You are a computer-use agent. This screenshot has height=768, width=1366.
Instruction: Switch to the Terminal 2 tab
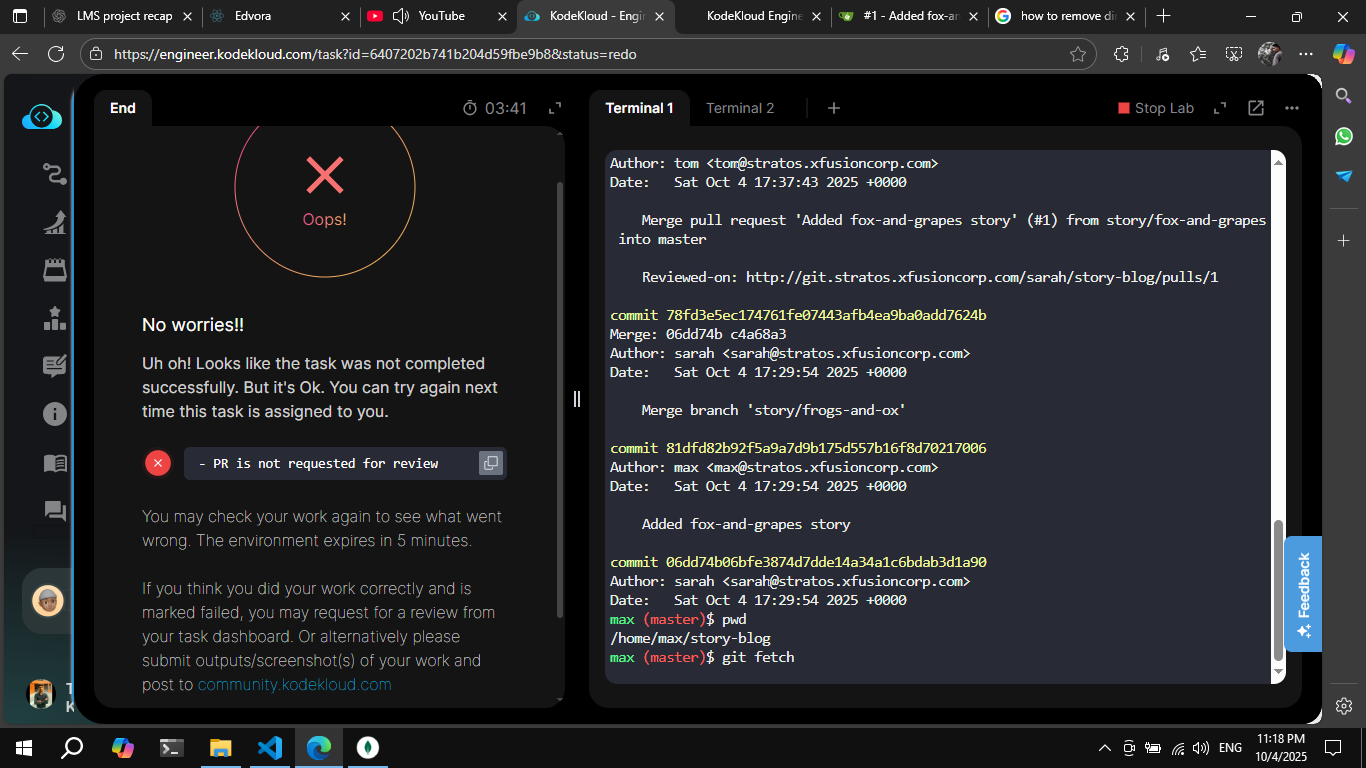(x=740, y=108)
